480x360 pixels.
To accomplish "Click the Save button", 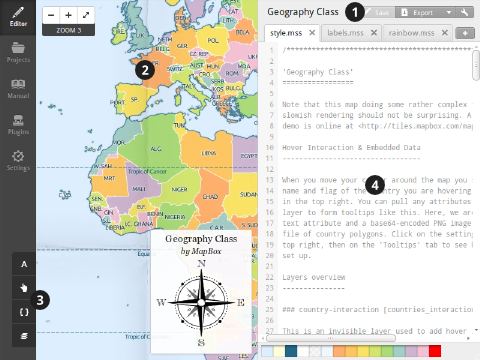I will [379, 13].
